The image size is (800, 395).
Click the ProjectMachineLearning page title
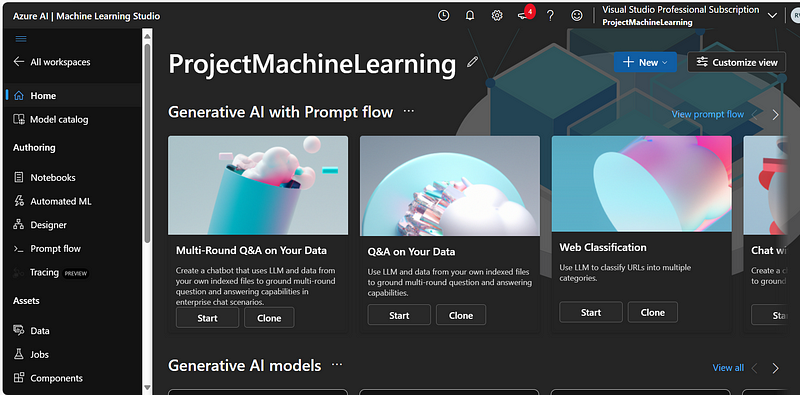(x=312, y=64)
